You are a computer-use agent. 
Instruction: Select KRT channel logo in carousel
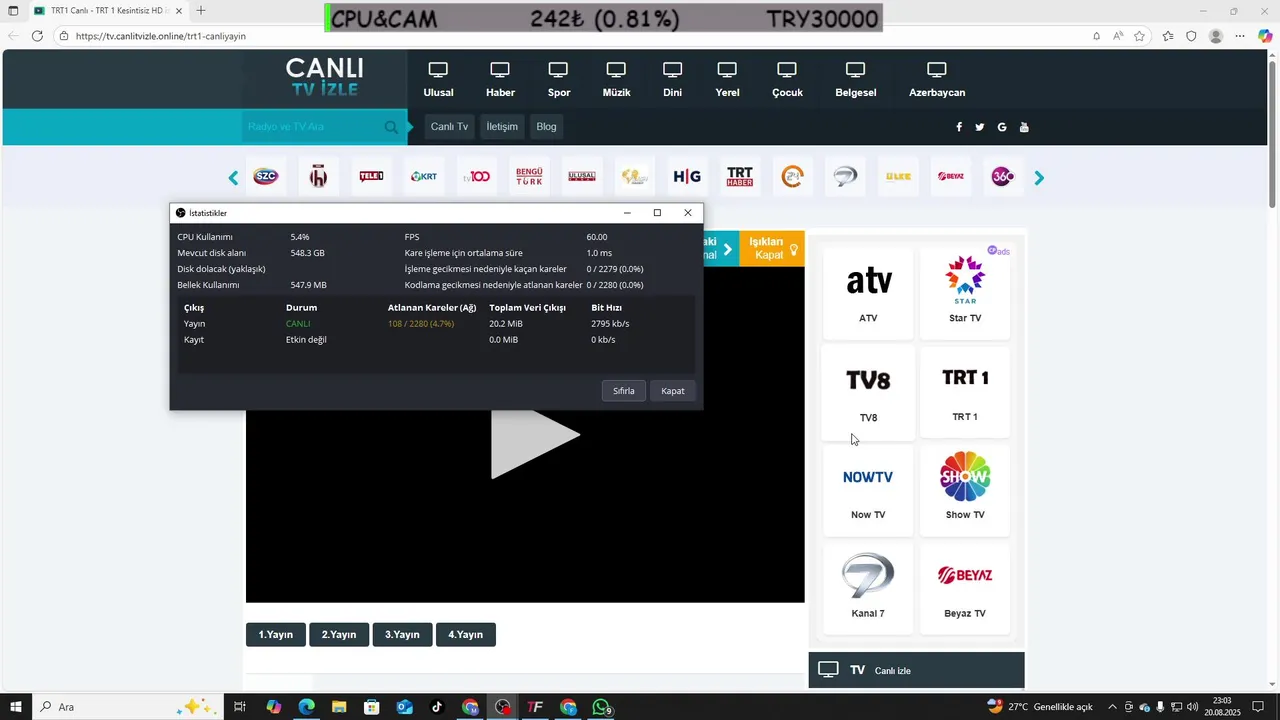[x=424, y=177]
